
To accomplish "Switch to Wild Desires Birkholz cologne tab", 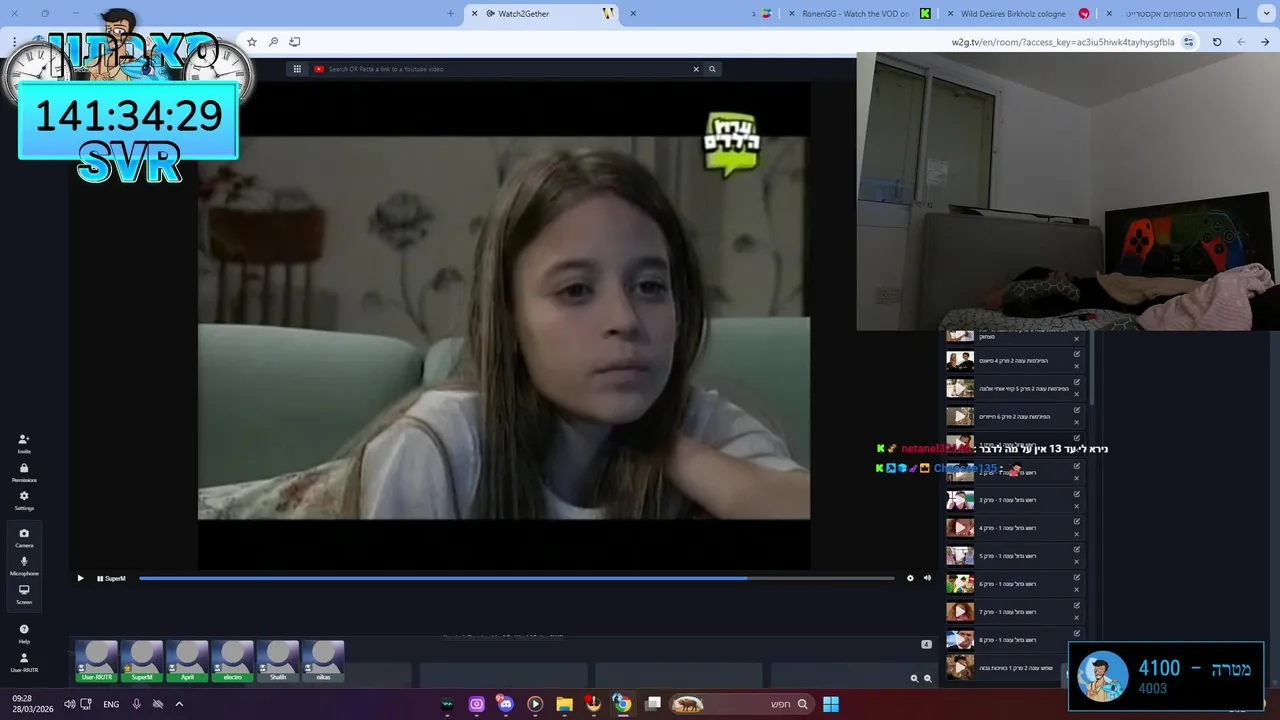I will [x=1018, y=14].
